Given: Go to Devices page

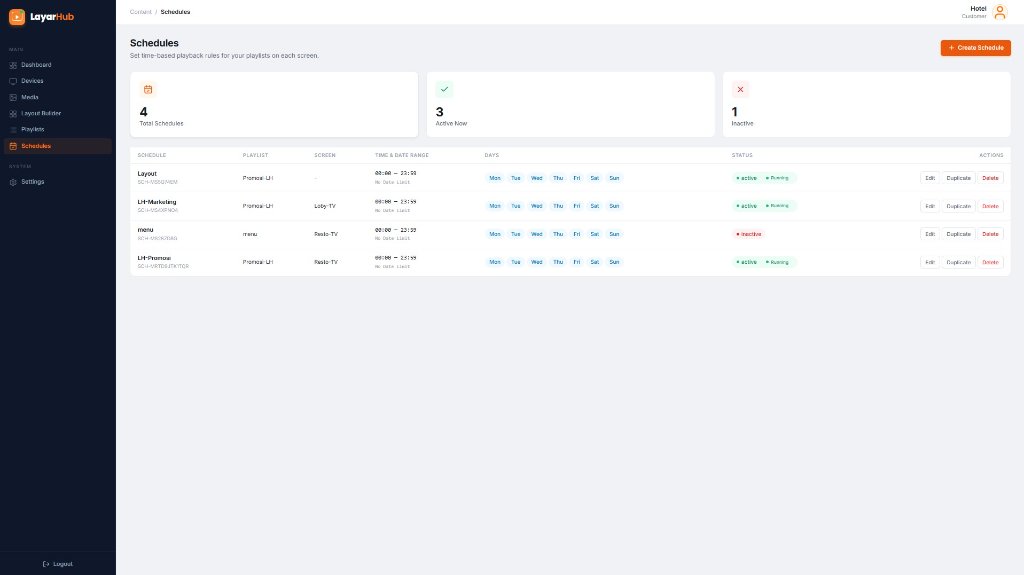Looking at the screenshot, I should click(x=57, y=81).
